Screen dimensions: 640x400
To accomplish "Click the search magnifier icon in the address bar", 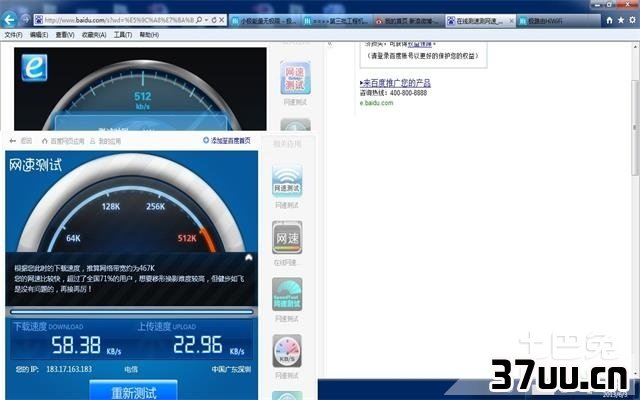I will [x=199, y=20].
